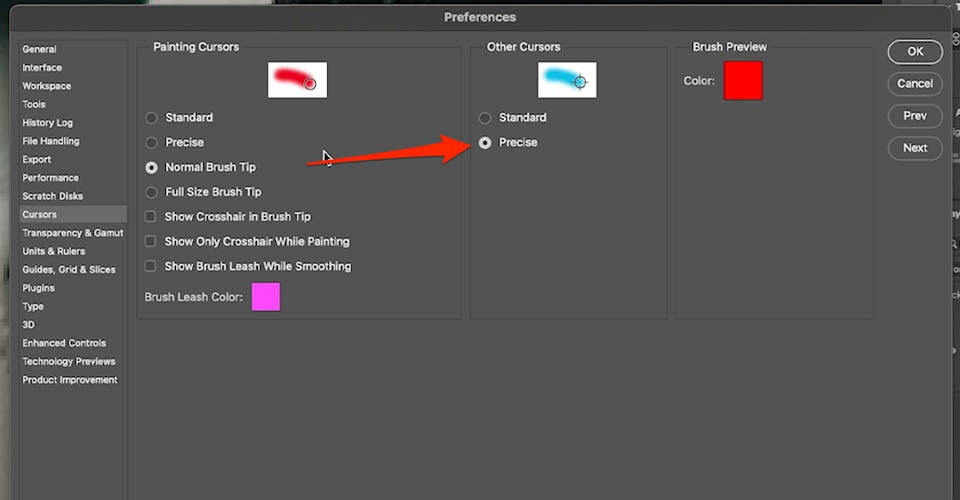Click the Other Cursors blue brush preview
The image size is (960, 500).
[567, 80]
